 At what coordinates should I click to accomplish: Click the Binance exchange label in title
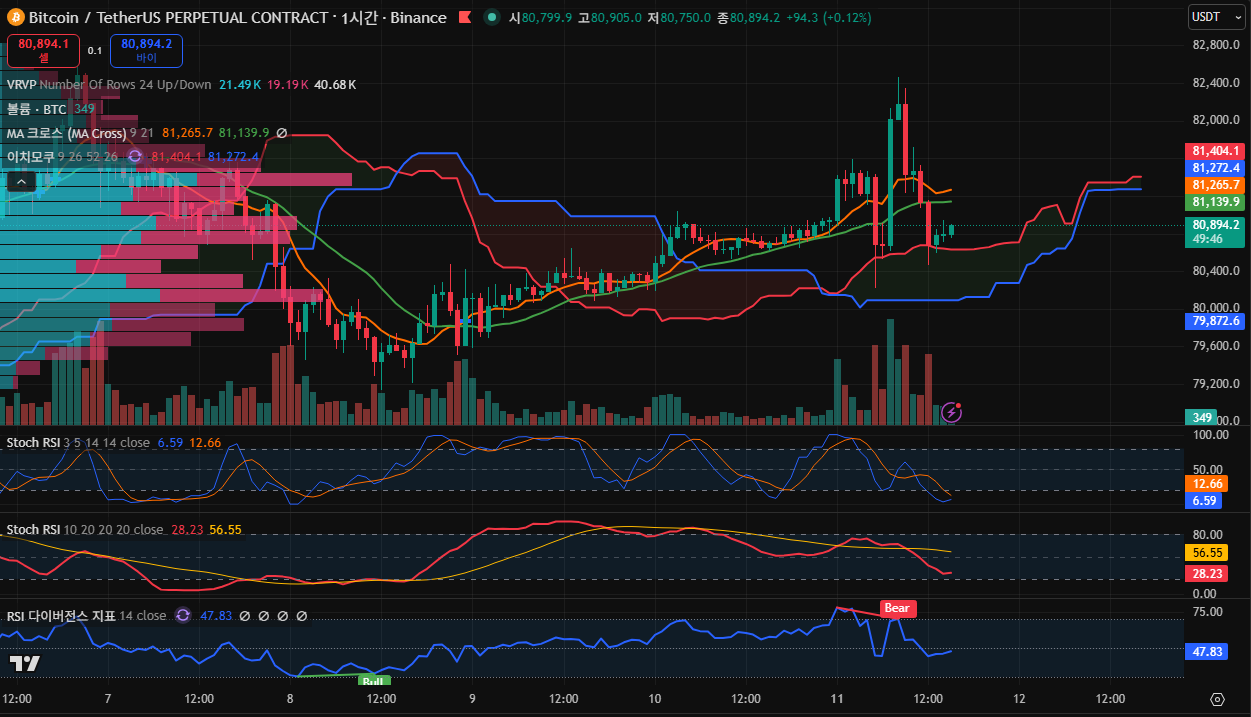click(x=417, y=18)
